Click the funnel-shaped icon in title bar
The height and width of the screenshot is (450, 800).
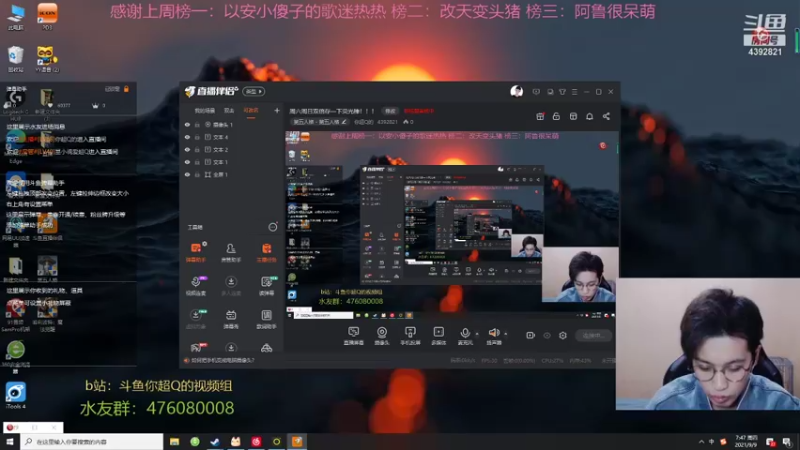562,92
